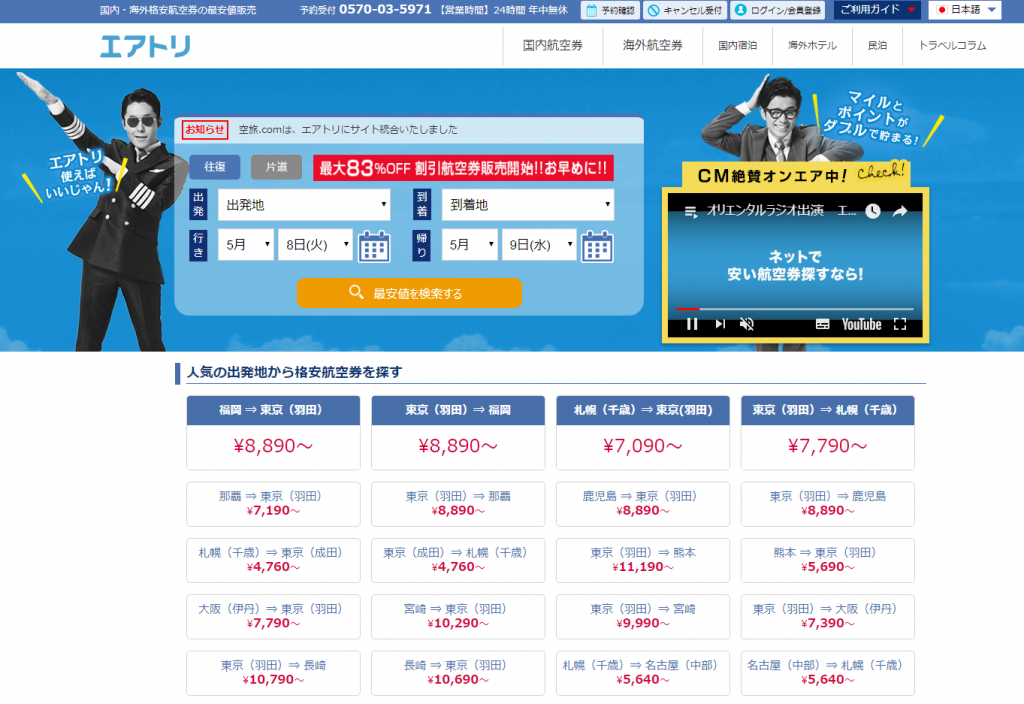Select 東京(羽田)⇒長崎 route

[x=273, y=673]
